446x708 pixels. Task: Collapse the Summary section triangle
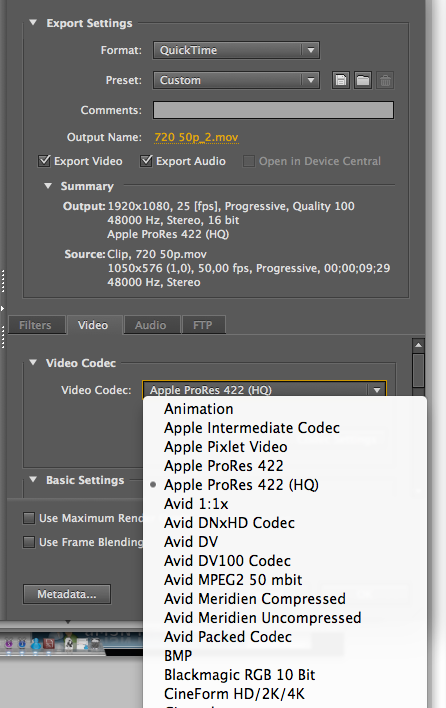tap(48, 186)
